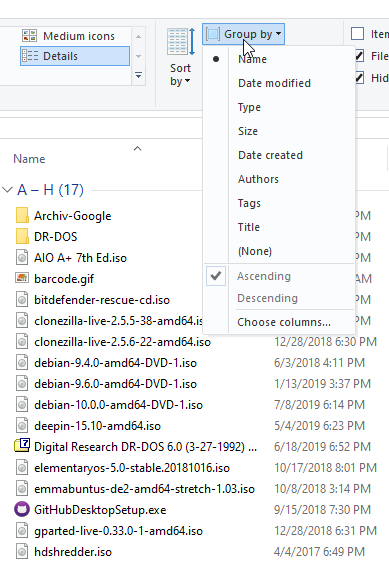Click date 6/3/2018 4:11 PM

coord(319,363)
